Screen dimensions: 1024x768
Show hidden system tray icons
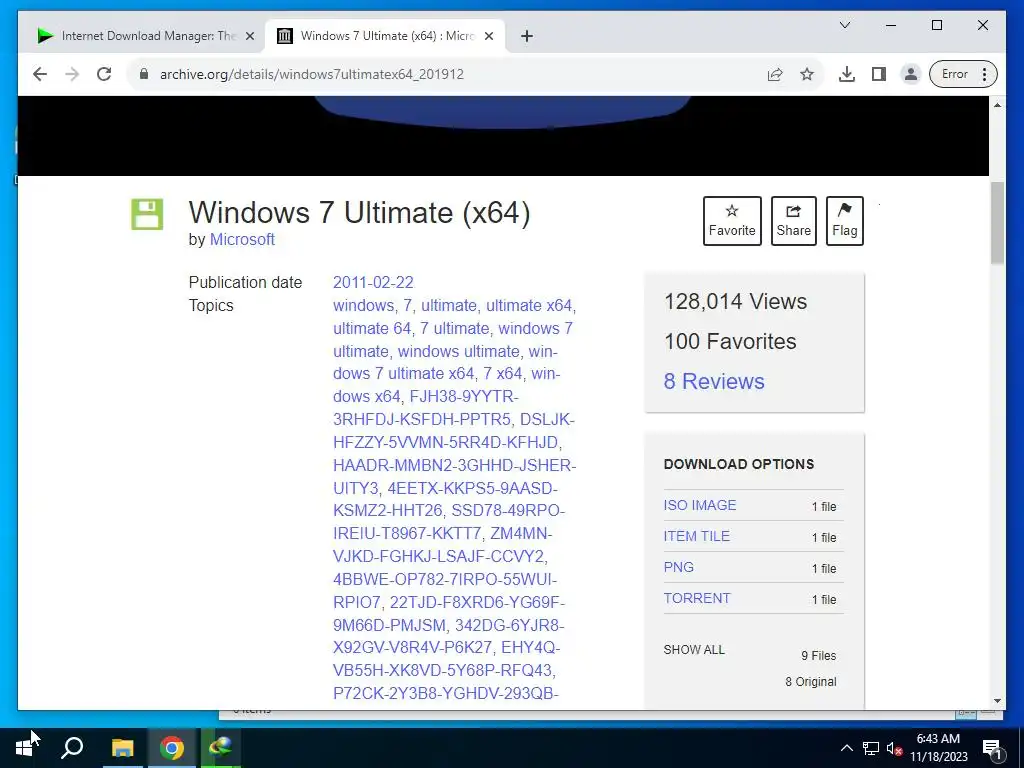[x=846, y=748]
